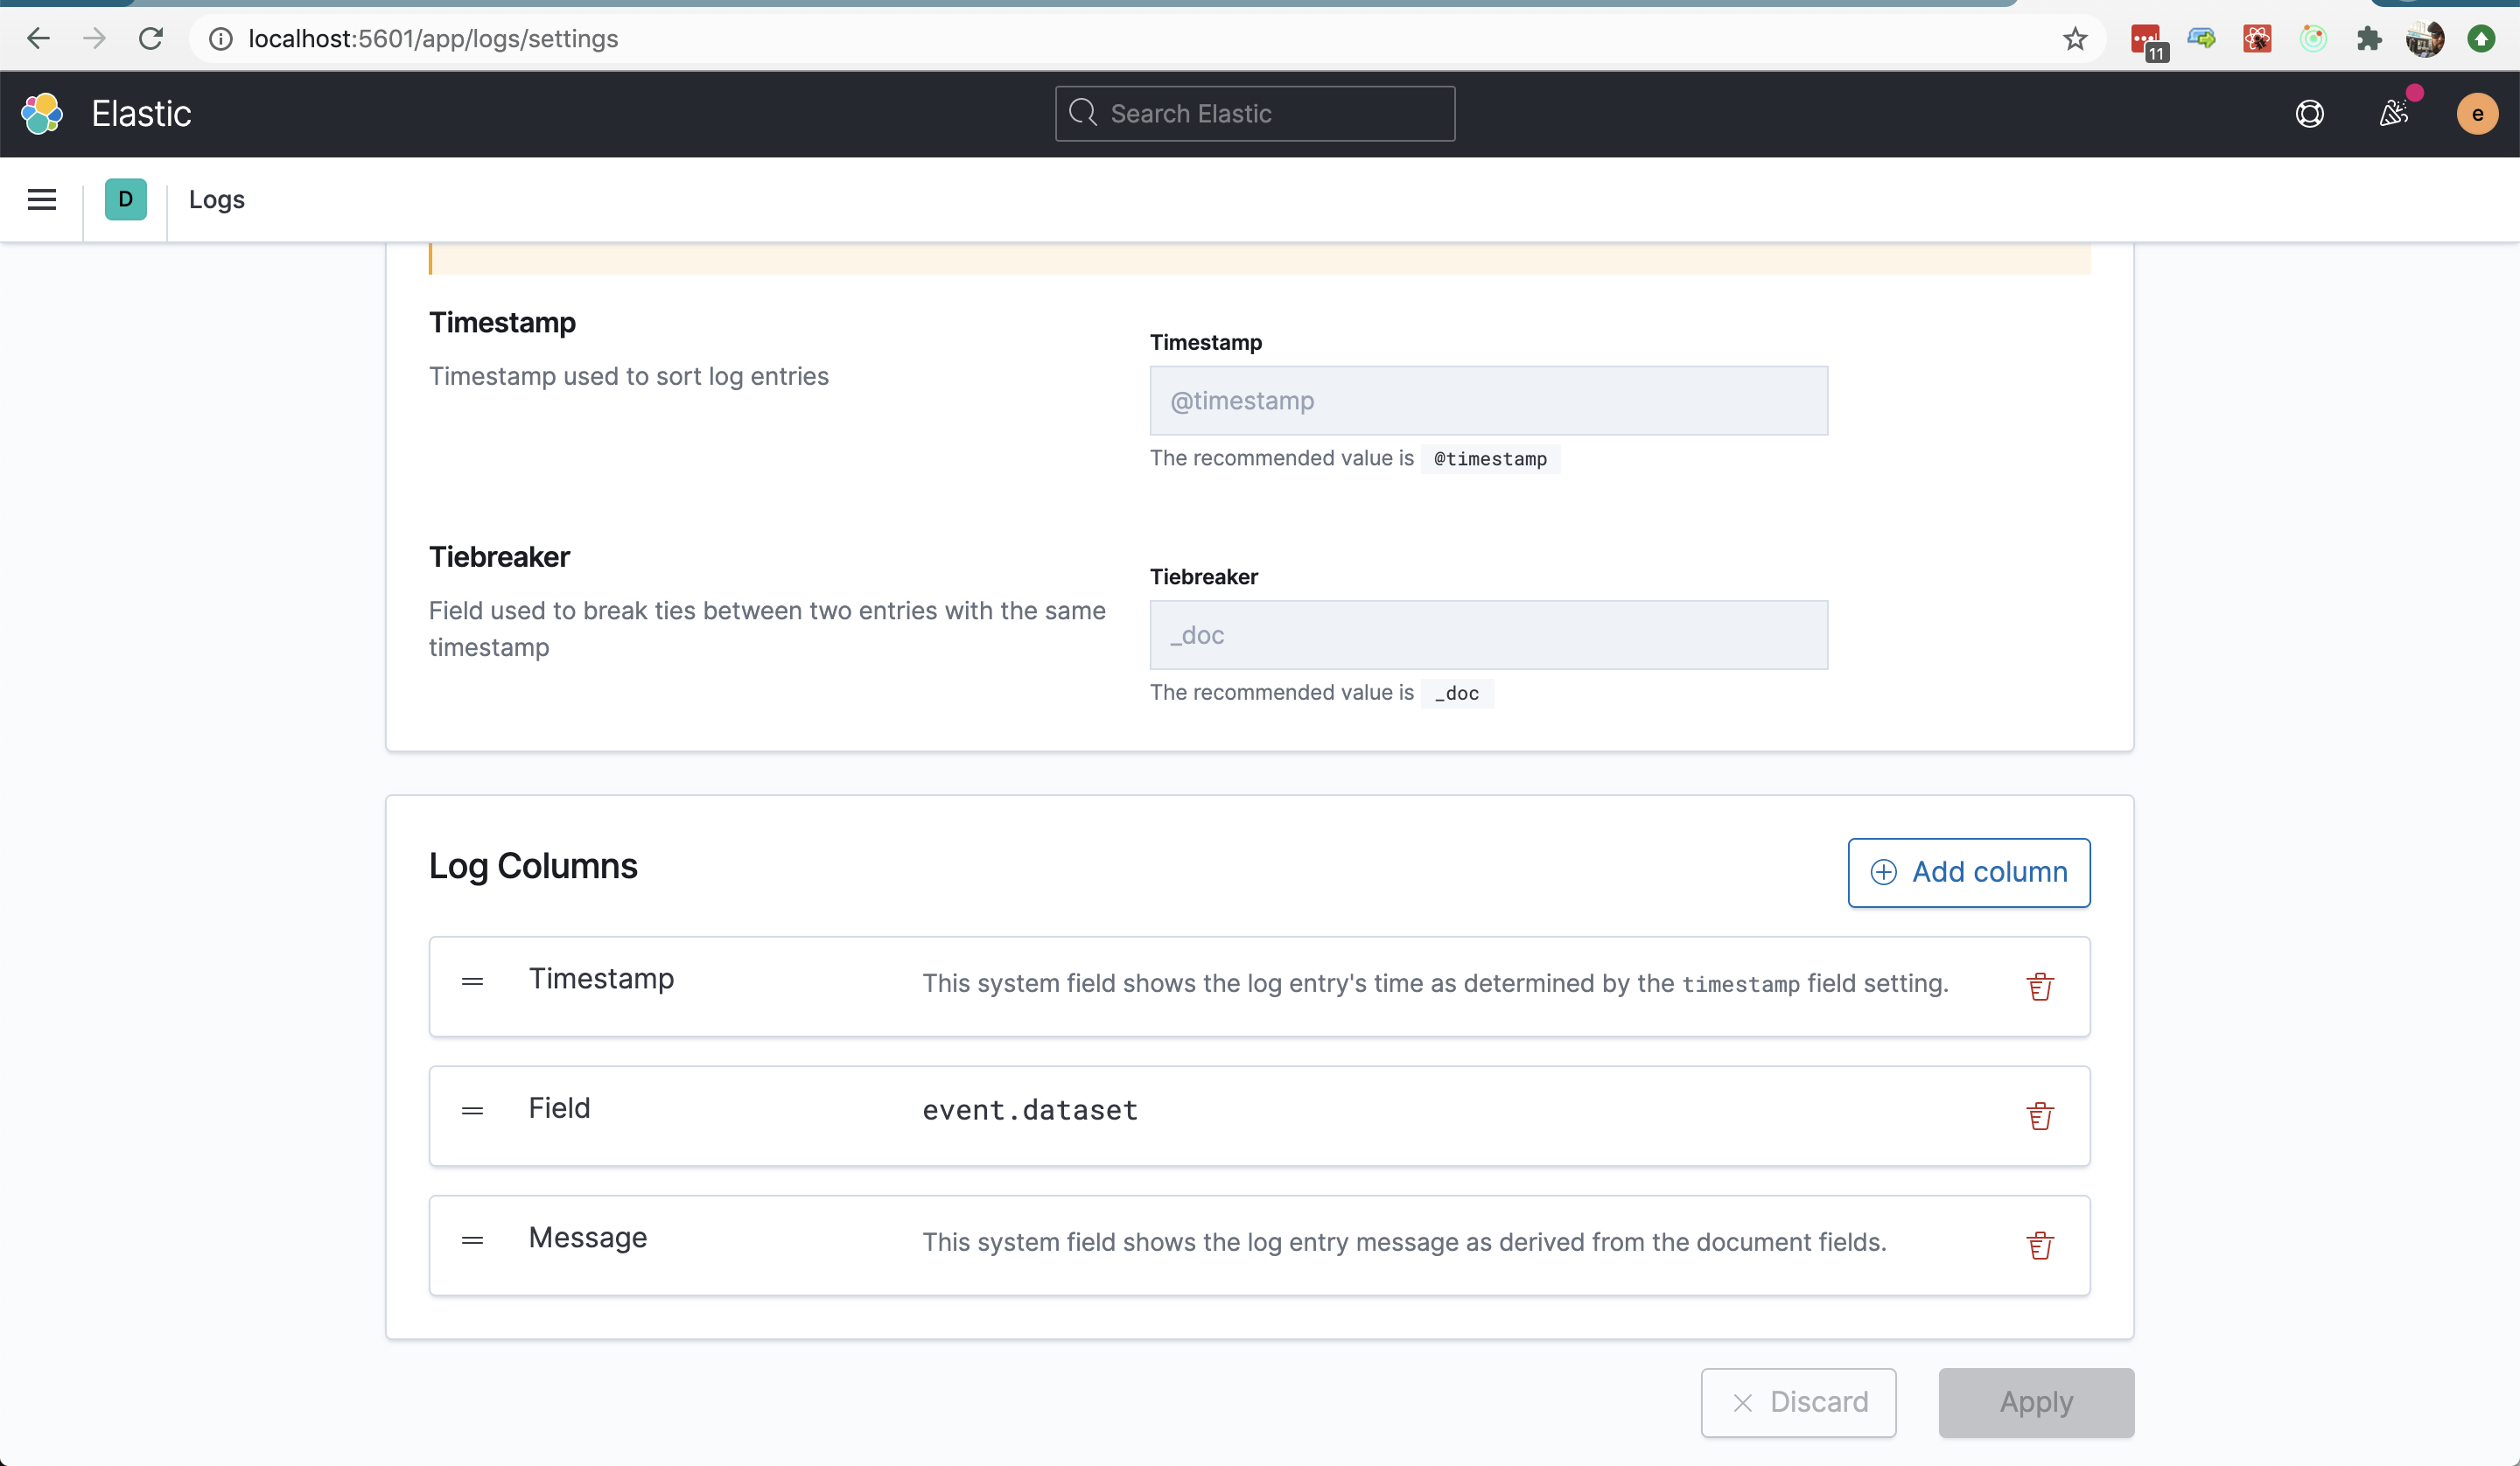Viewport: 2520px width, 1466px height.
Task: Focus the Search Elastic field
Action: click(1255, 114)
